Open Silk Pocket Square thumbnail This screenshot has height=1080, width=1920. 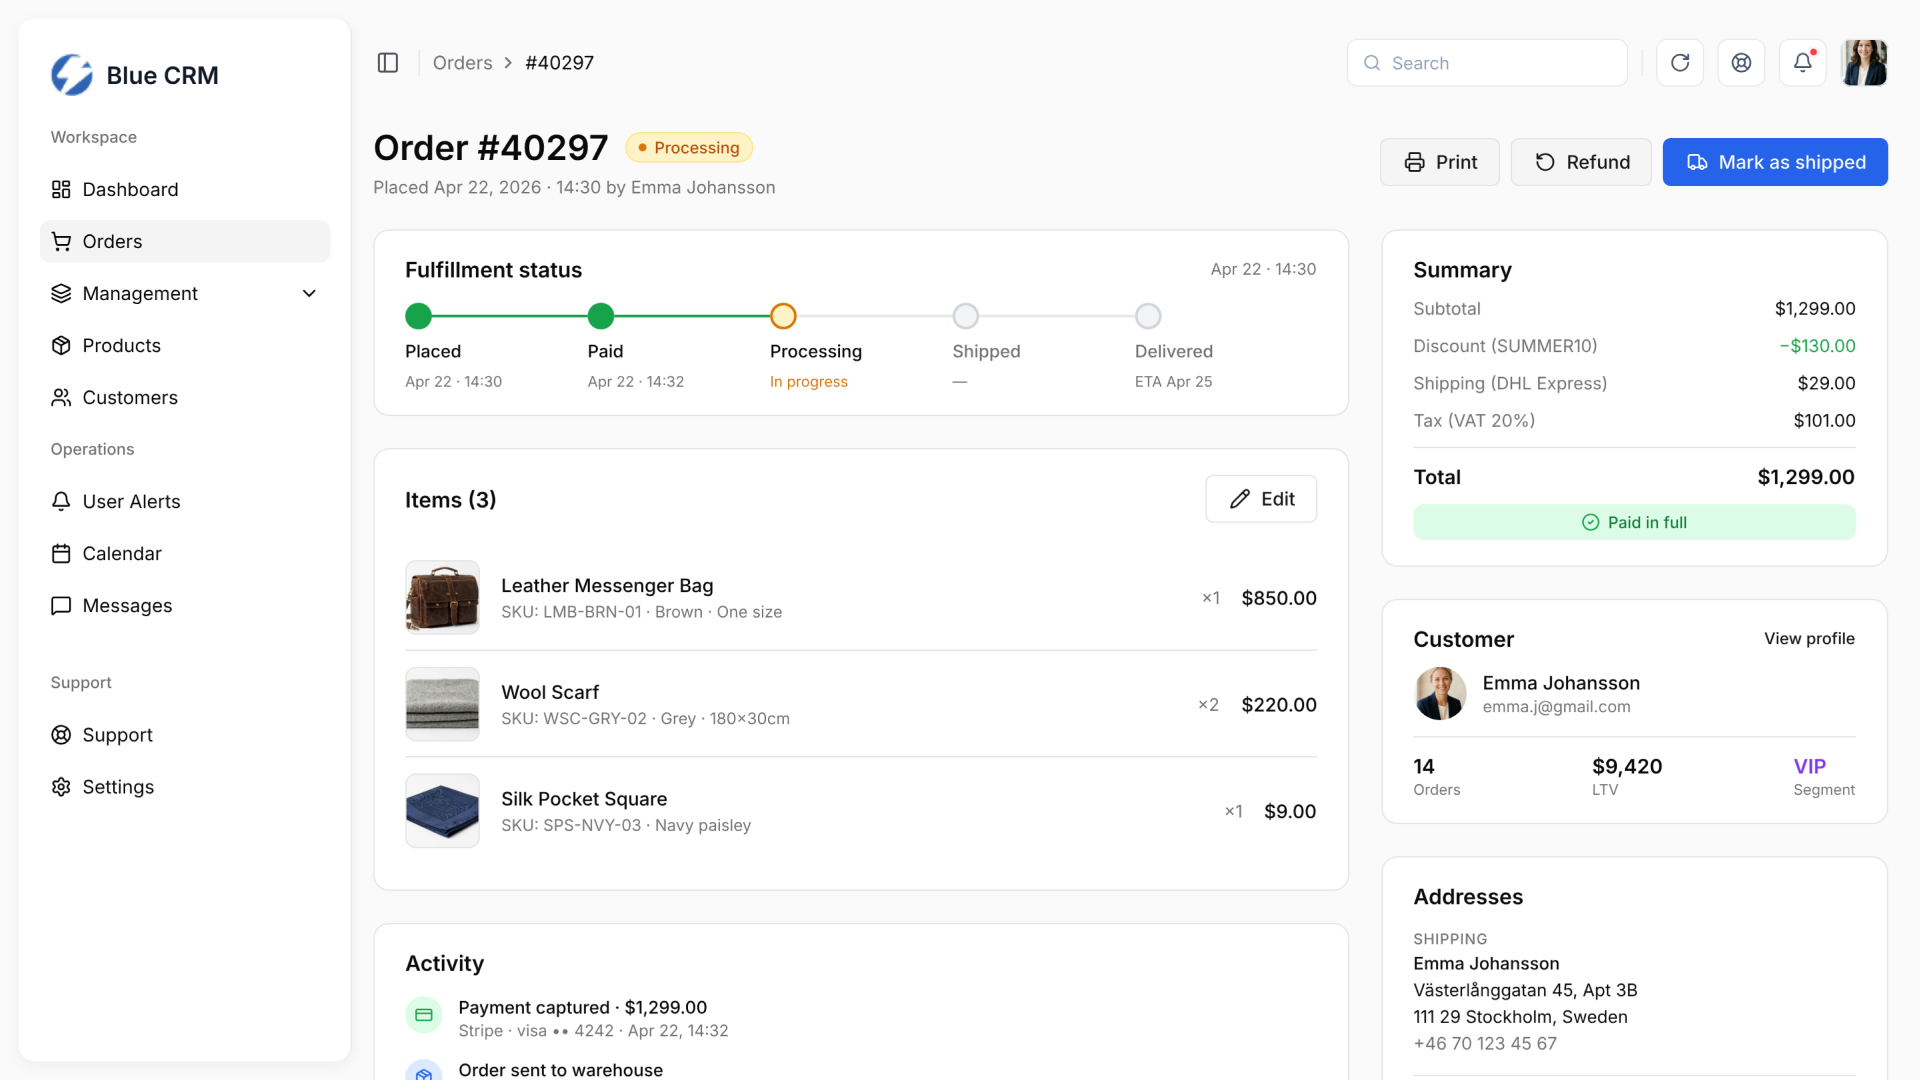point(442,811)
